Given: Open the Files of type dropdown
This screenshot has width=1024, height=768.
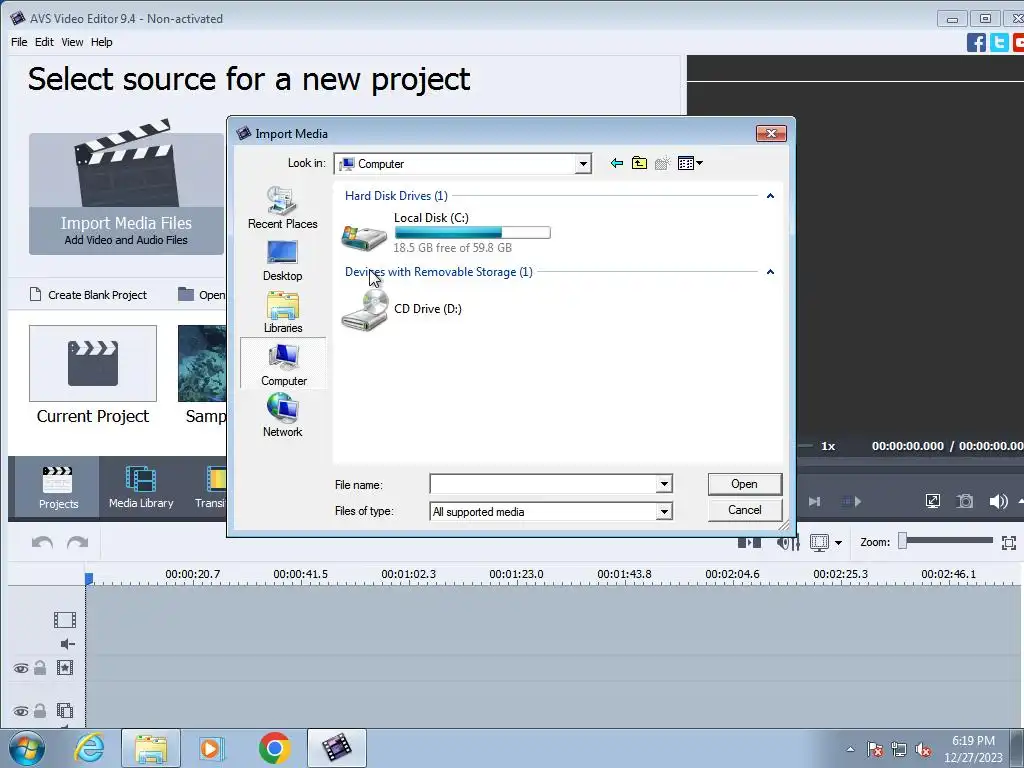Looking at the screenshot, I should 664,511.
